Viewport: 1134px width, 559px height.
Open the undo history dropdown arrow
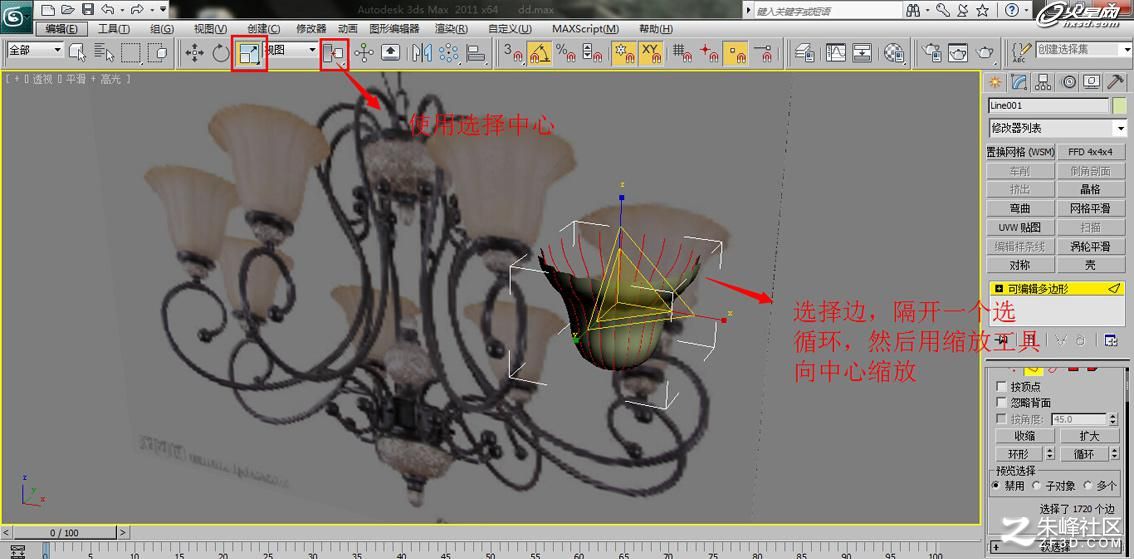tap(120, 10)
